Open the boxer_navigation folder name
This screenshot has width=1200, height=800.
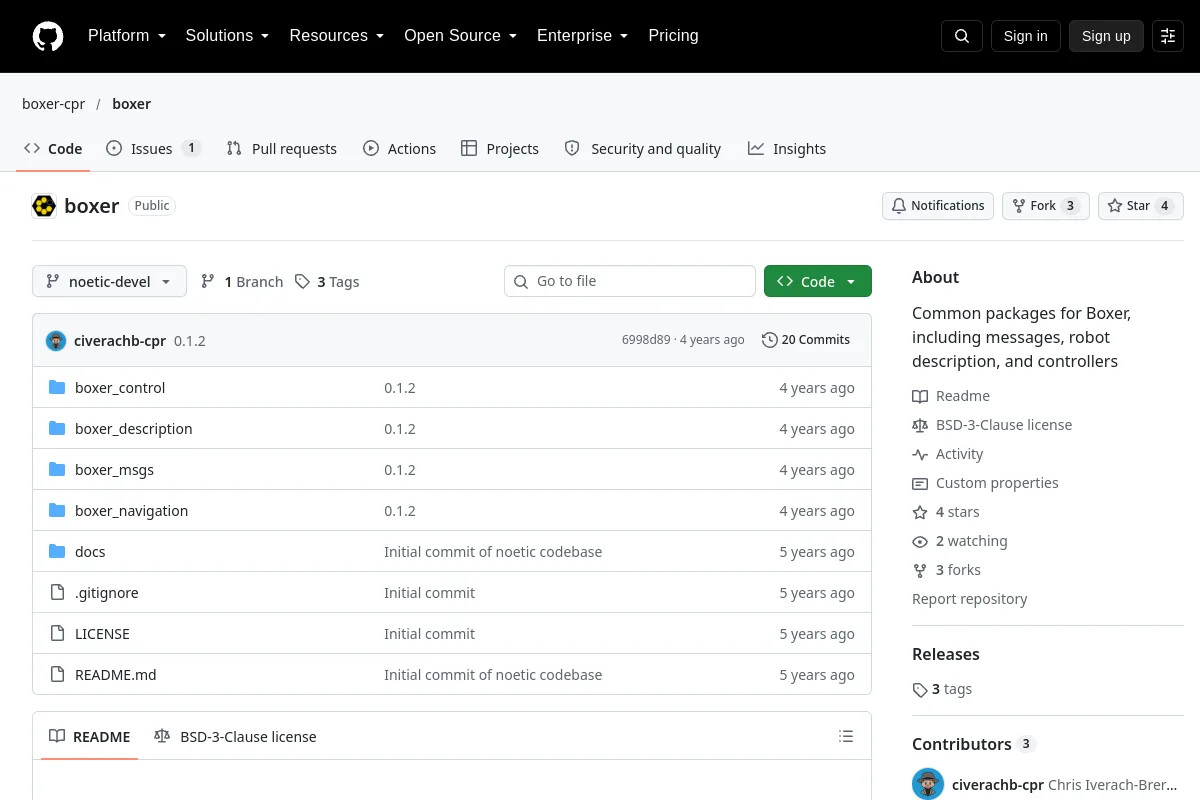(131, 511)
